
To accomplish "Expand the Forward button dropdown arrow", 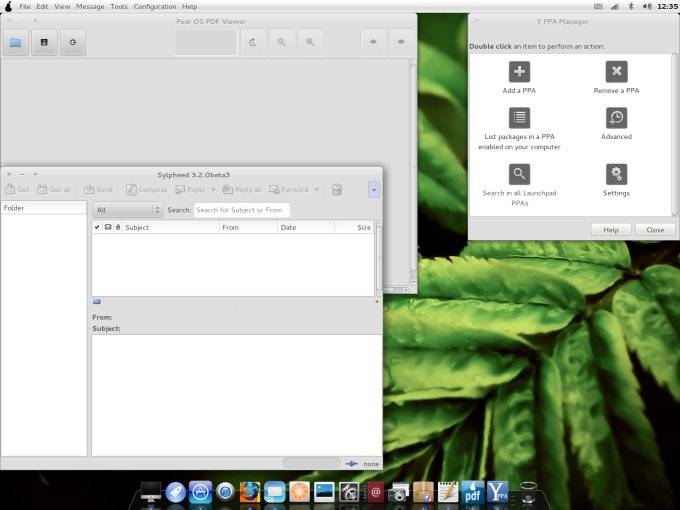I will (317, 189).
